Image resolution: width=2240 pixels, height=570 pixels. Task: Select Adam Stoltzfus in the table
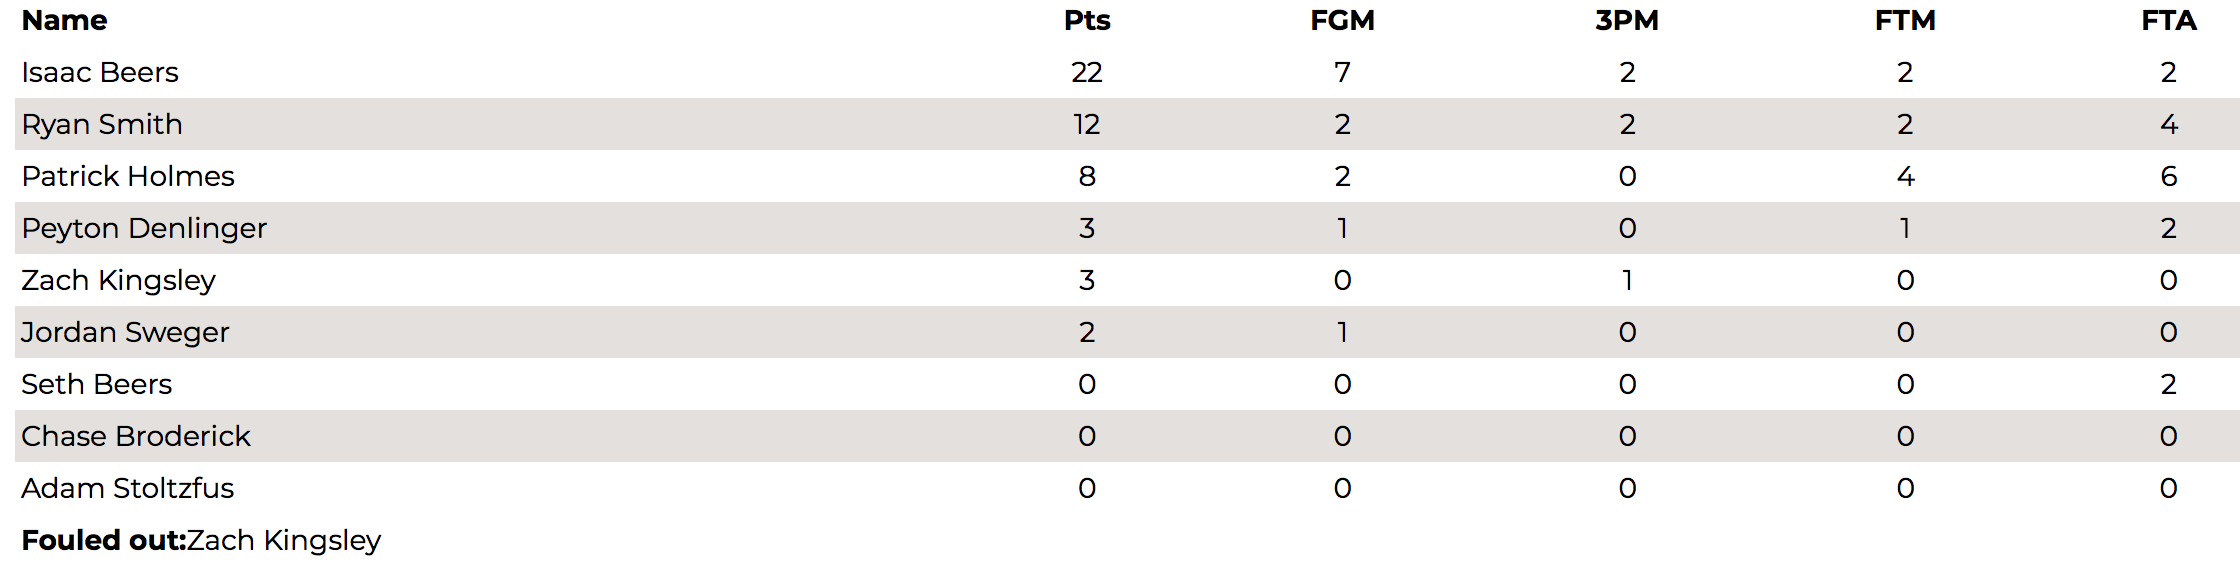(x=128, y=489)
